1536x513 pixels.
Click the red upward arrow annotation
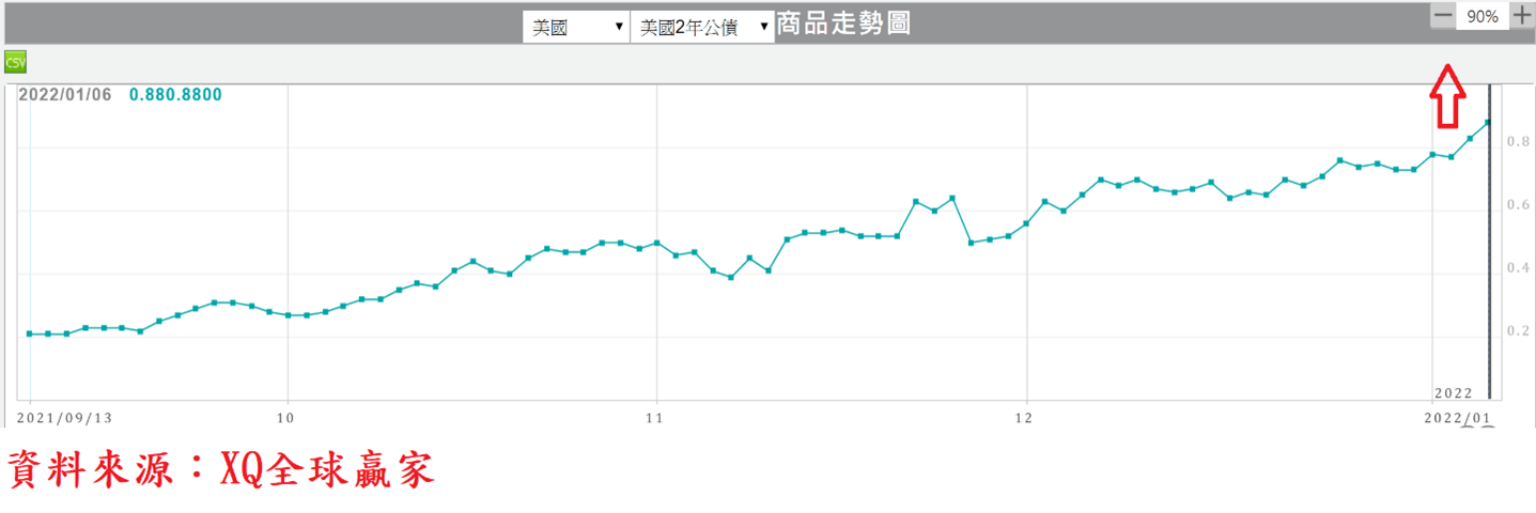pos(1447,96)
